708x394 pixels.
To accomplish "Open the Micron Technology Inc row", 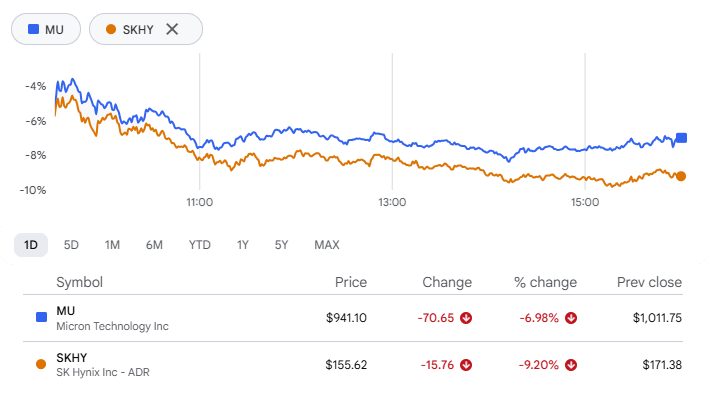I will click(x=353, y=318).
